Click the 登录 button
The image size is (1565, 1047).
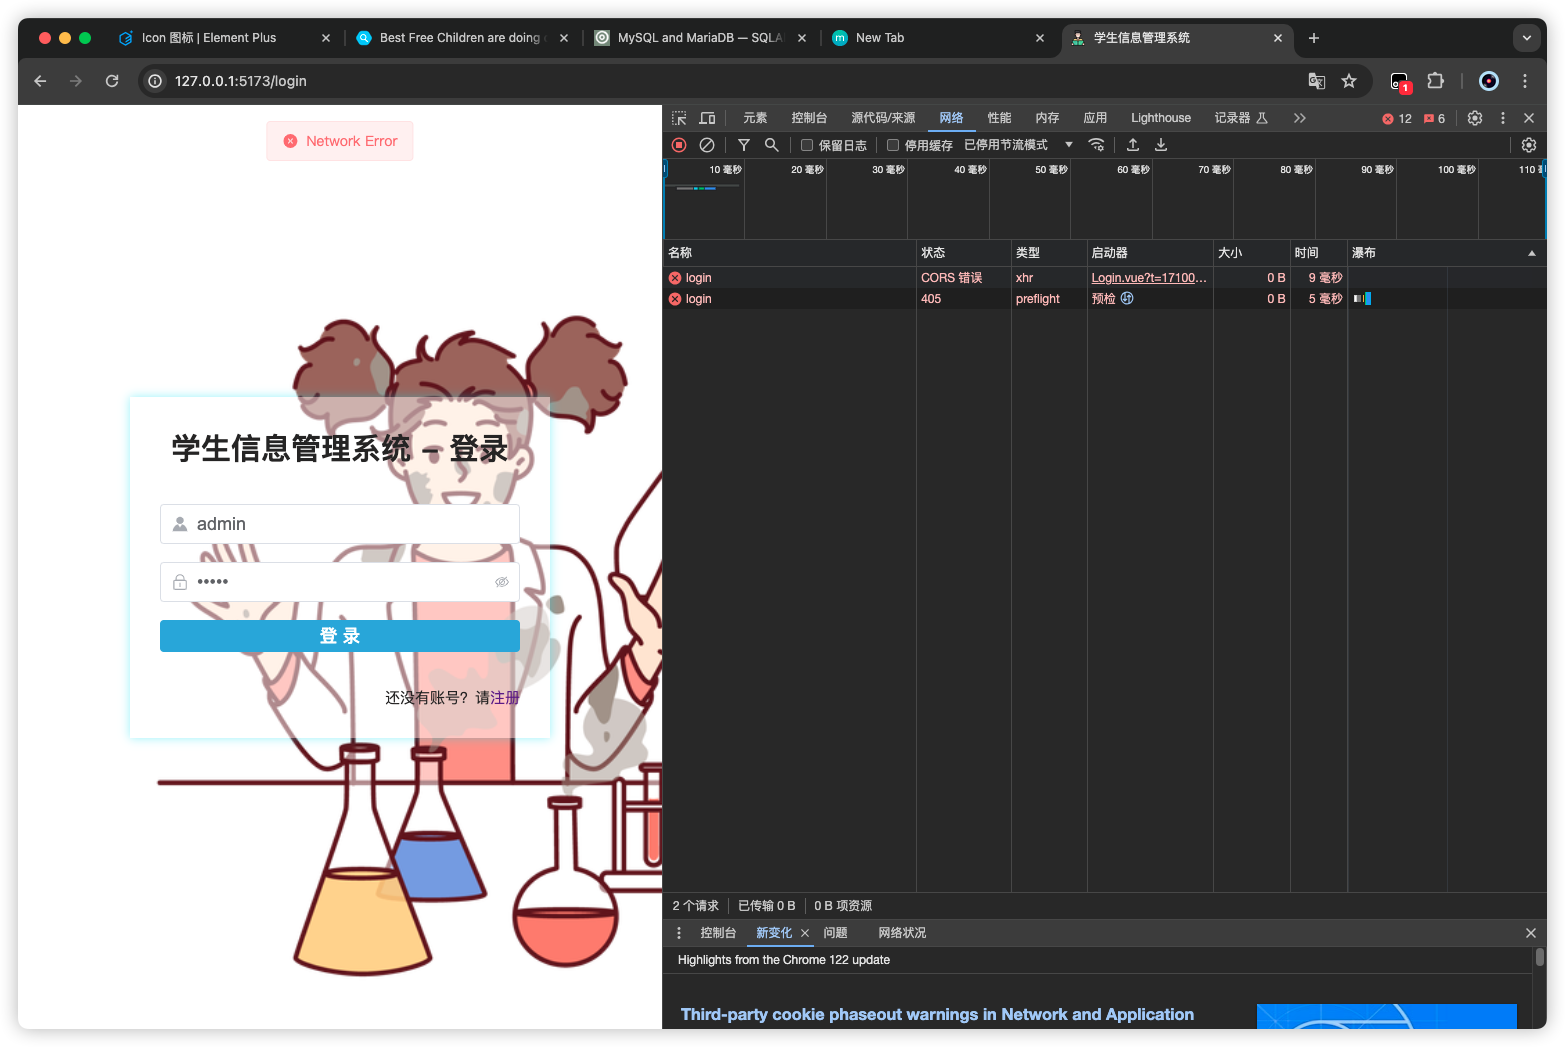pos(339,636)
